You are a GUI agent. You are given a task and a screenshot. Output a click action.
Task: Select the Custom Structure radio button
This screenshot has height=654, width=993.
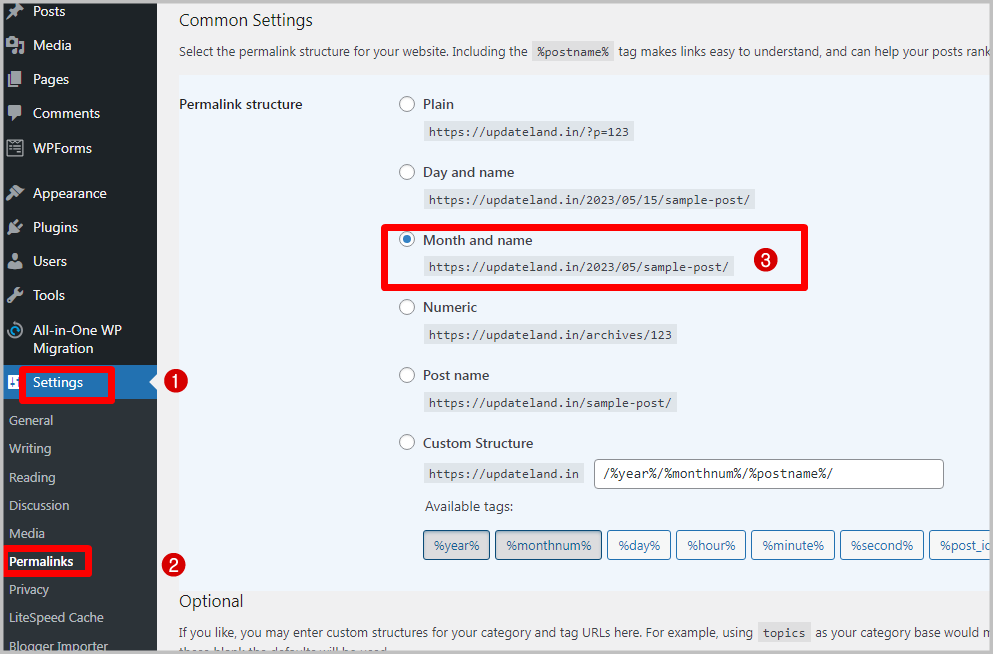coord(407,443)
